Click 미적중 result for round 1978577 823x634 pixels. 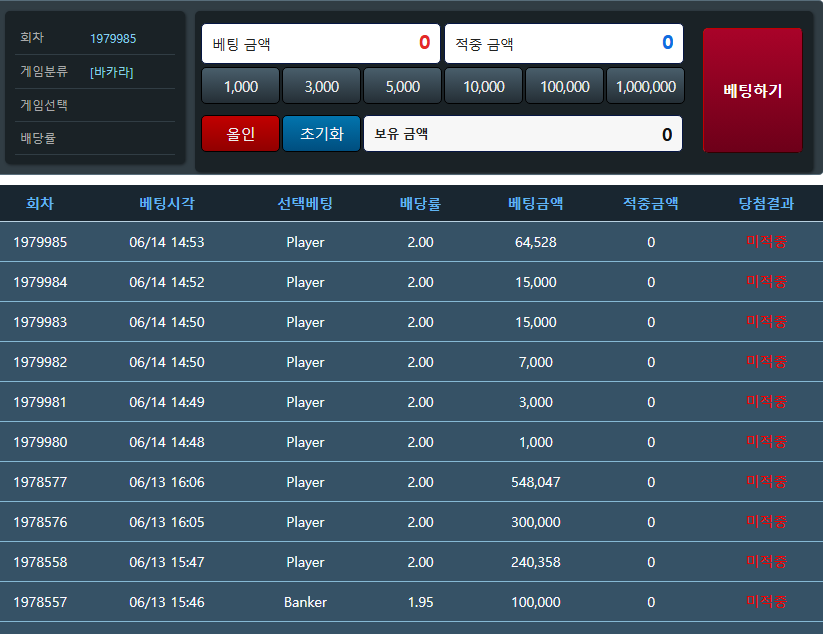coord(766,481)
